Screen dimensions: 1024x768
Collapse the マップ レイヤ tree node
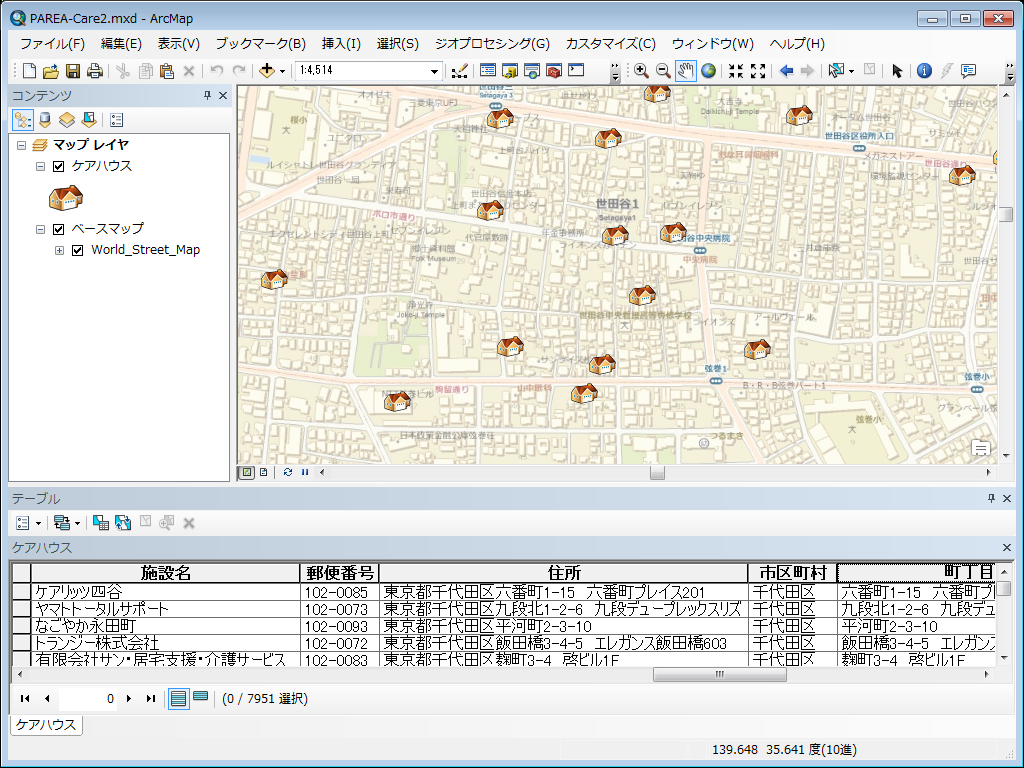pyautogui.click(x=22, y=145)
